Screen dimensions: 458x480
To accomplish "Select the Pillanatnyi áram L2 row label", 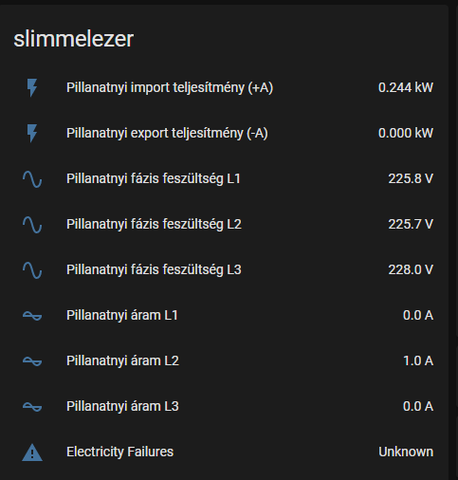I will (123, 361).
